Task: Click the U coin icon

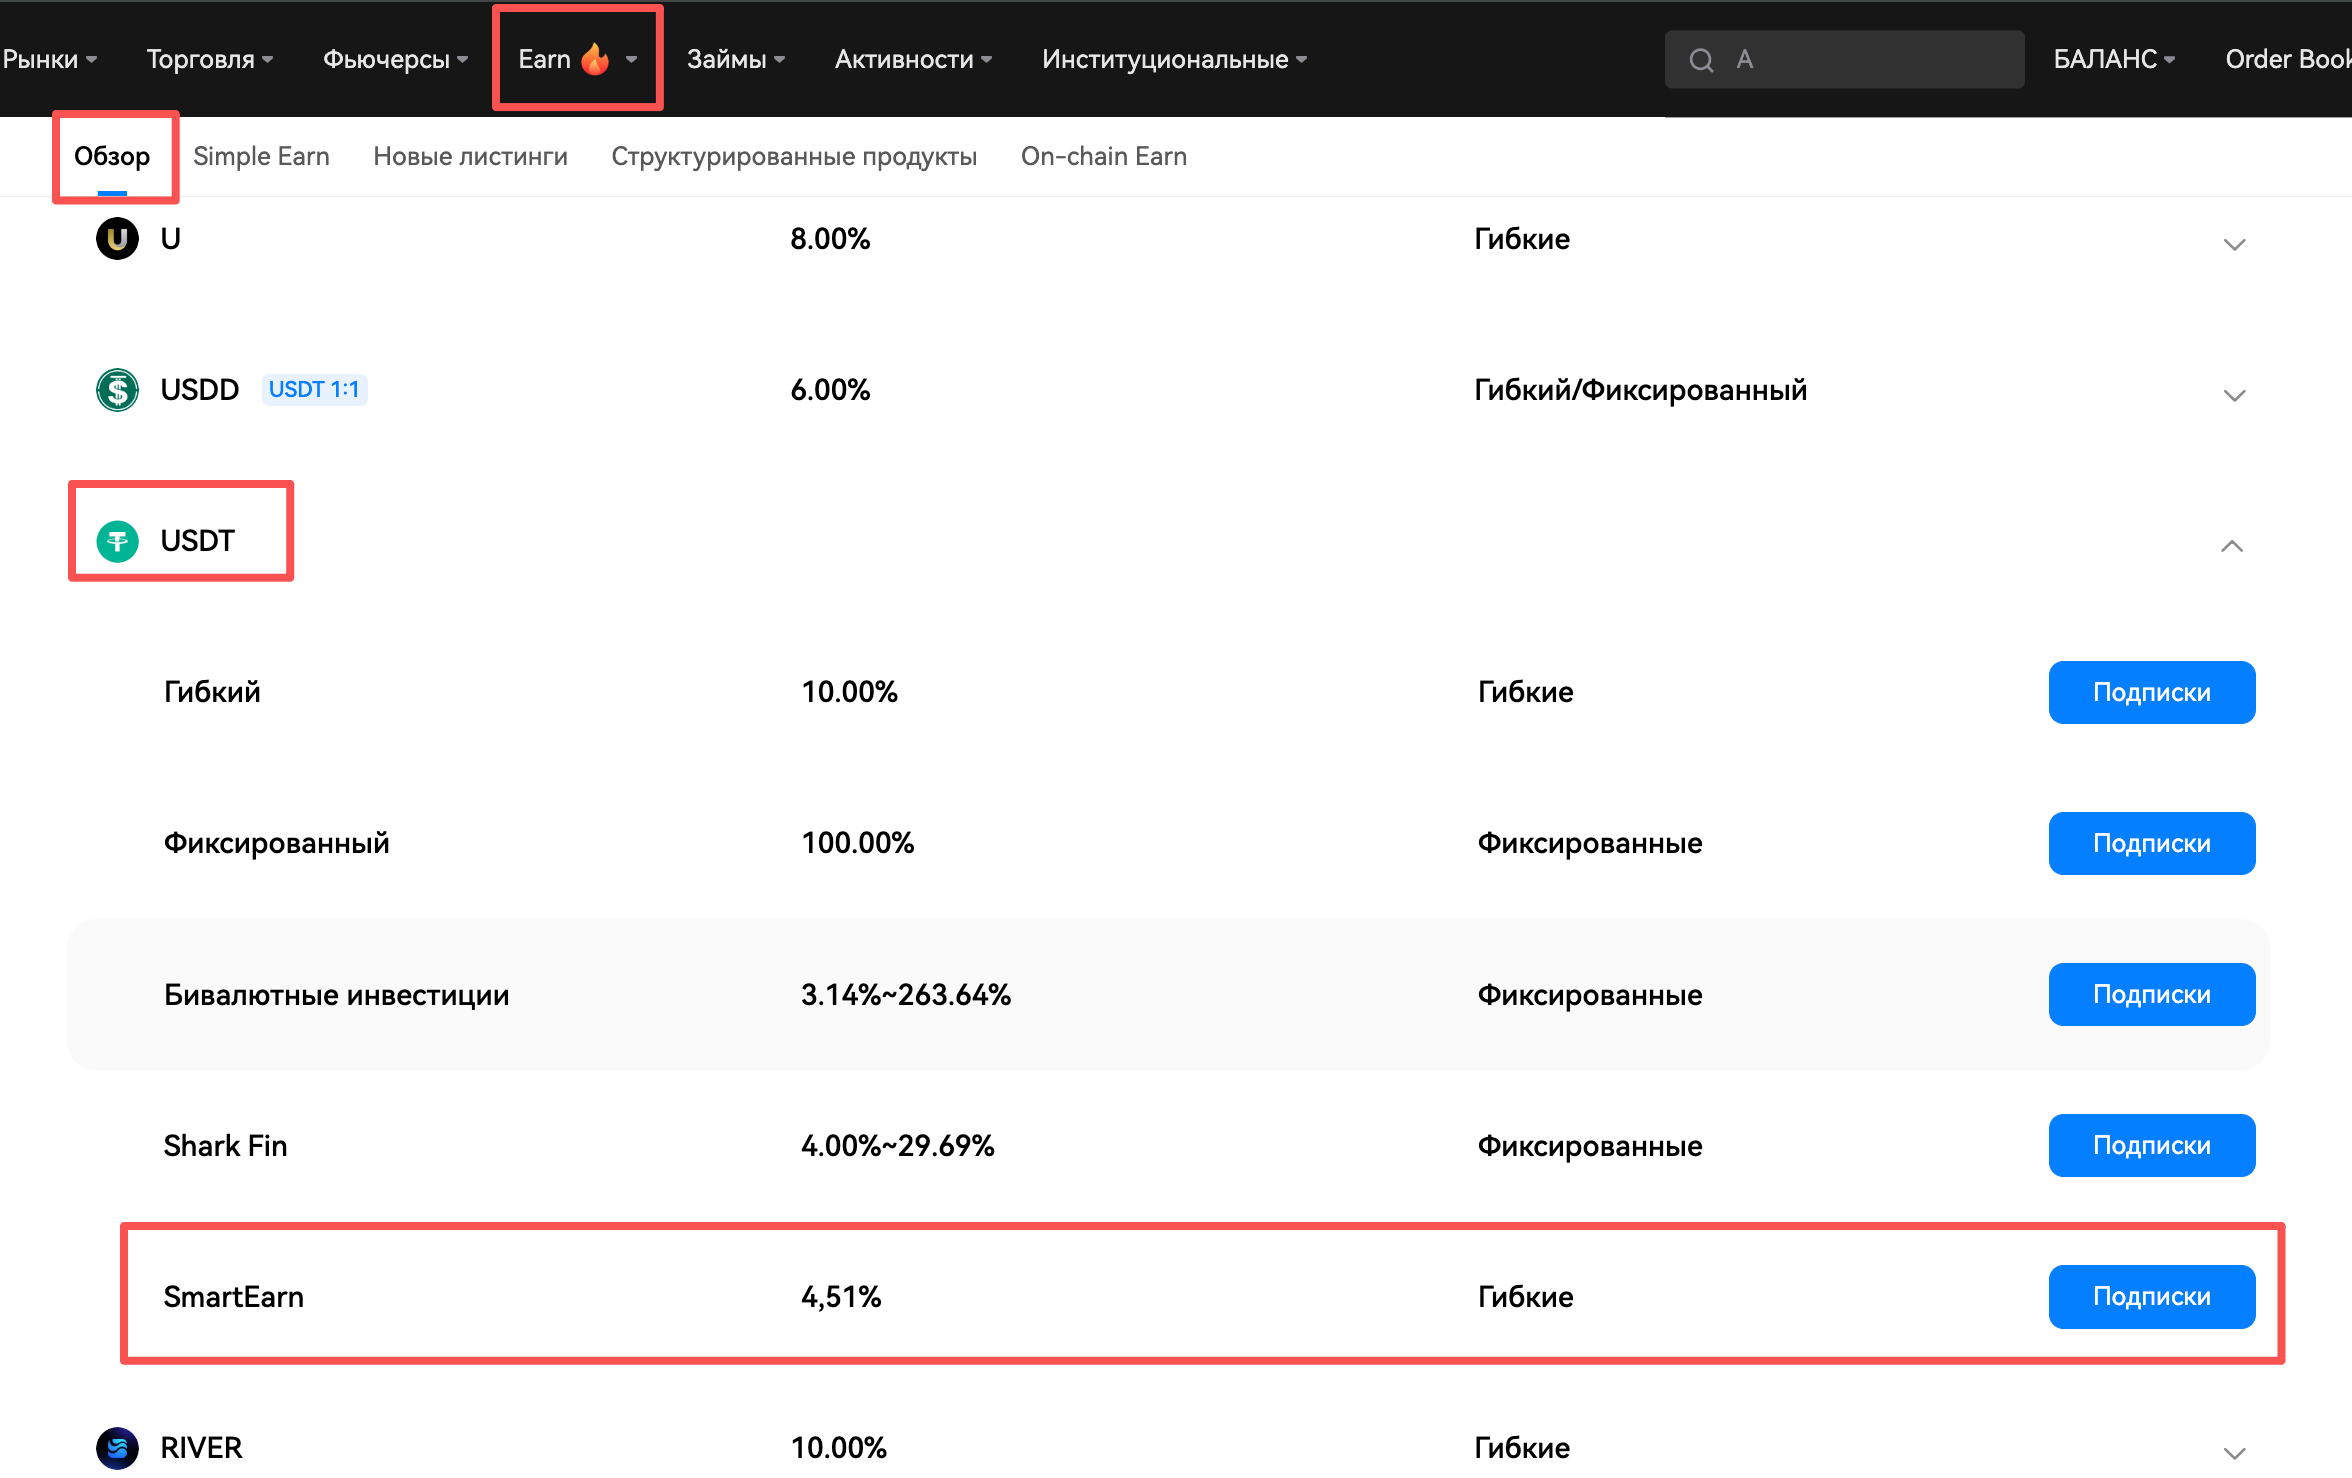Action: (x=117, y=239)
